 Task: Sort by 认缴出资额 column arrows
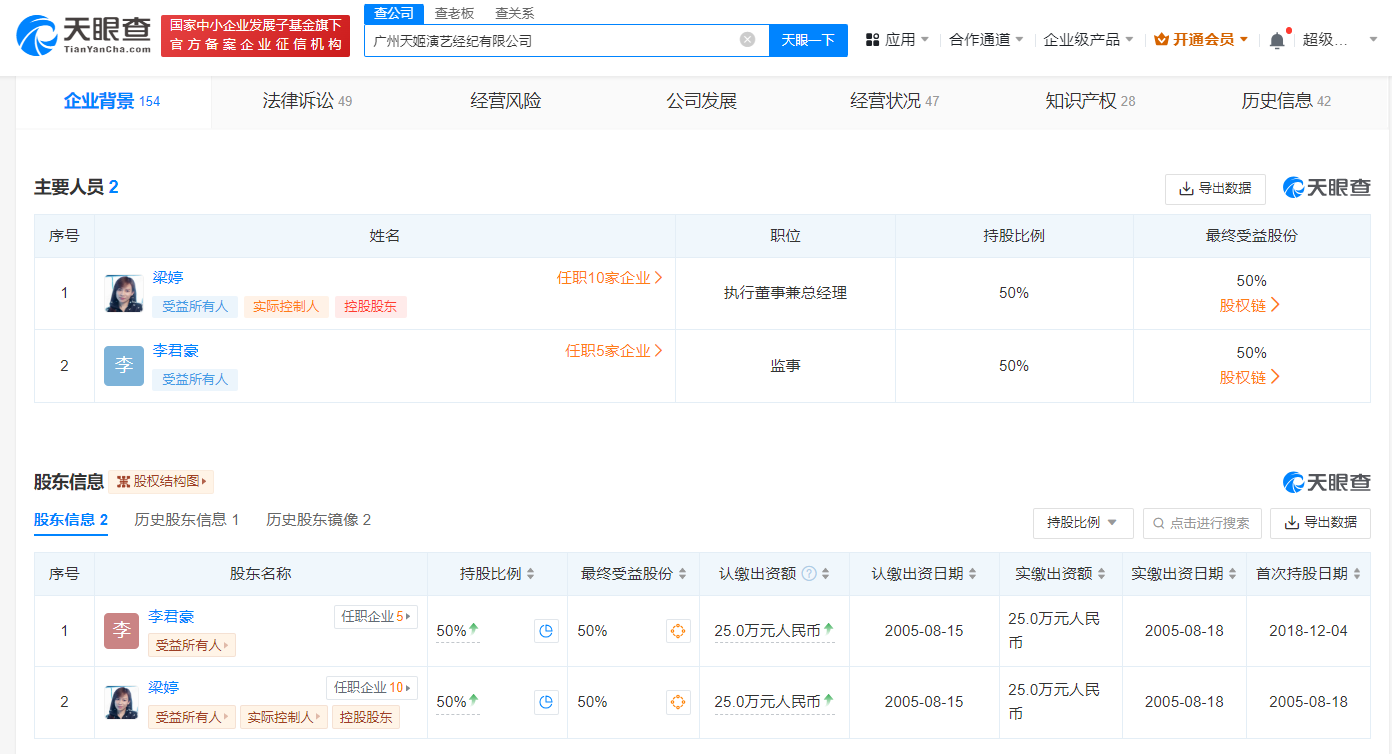[826, 574]
